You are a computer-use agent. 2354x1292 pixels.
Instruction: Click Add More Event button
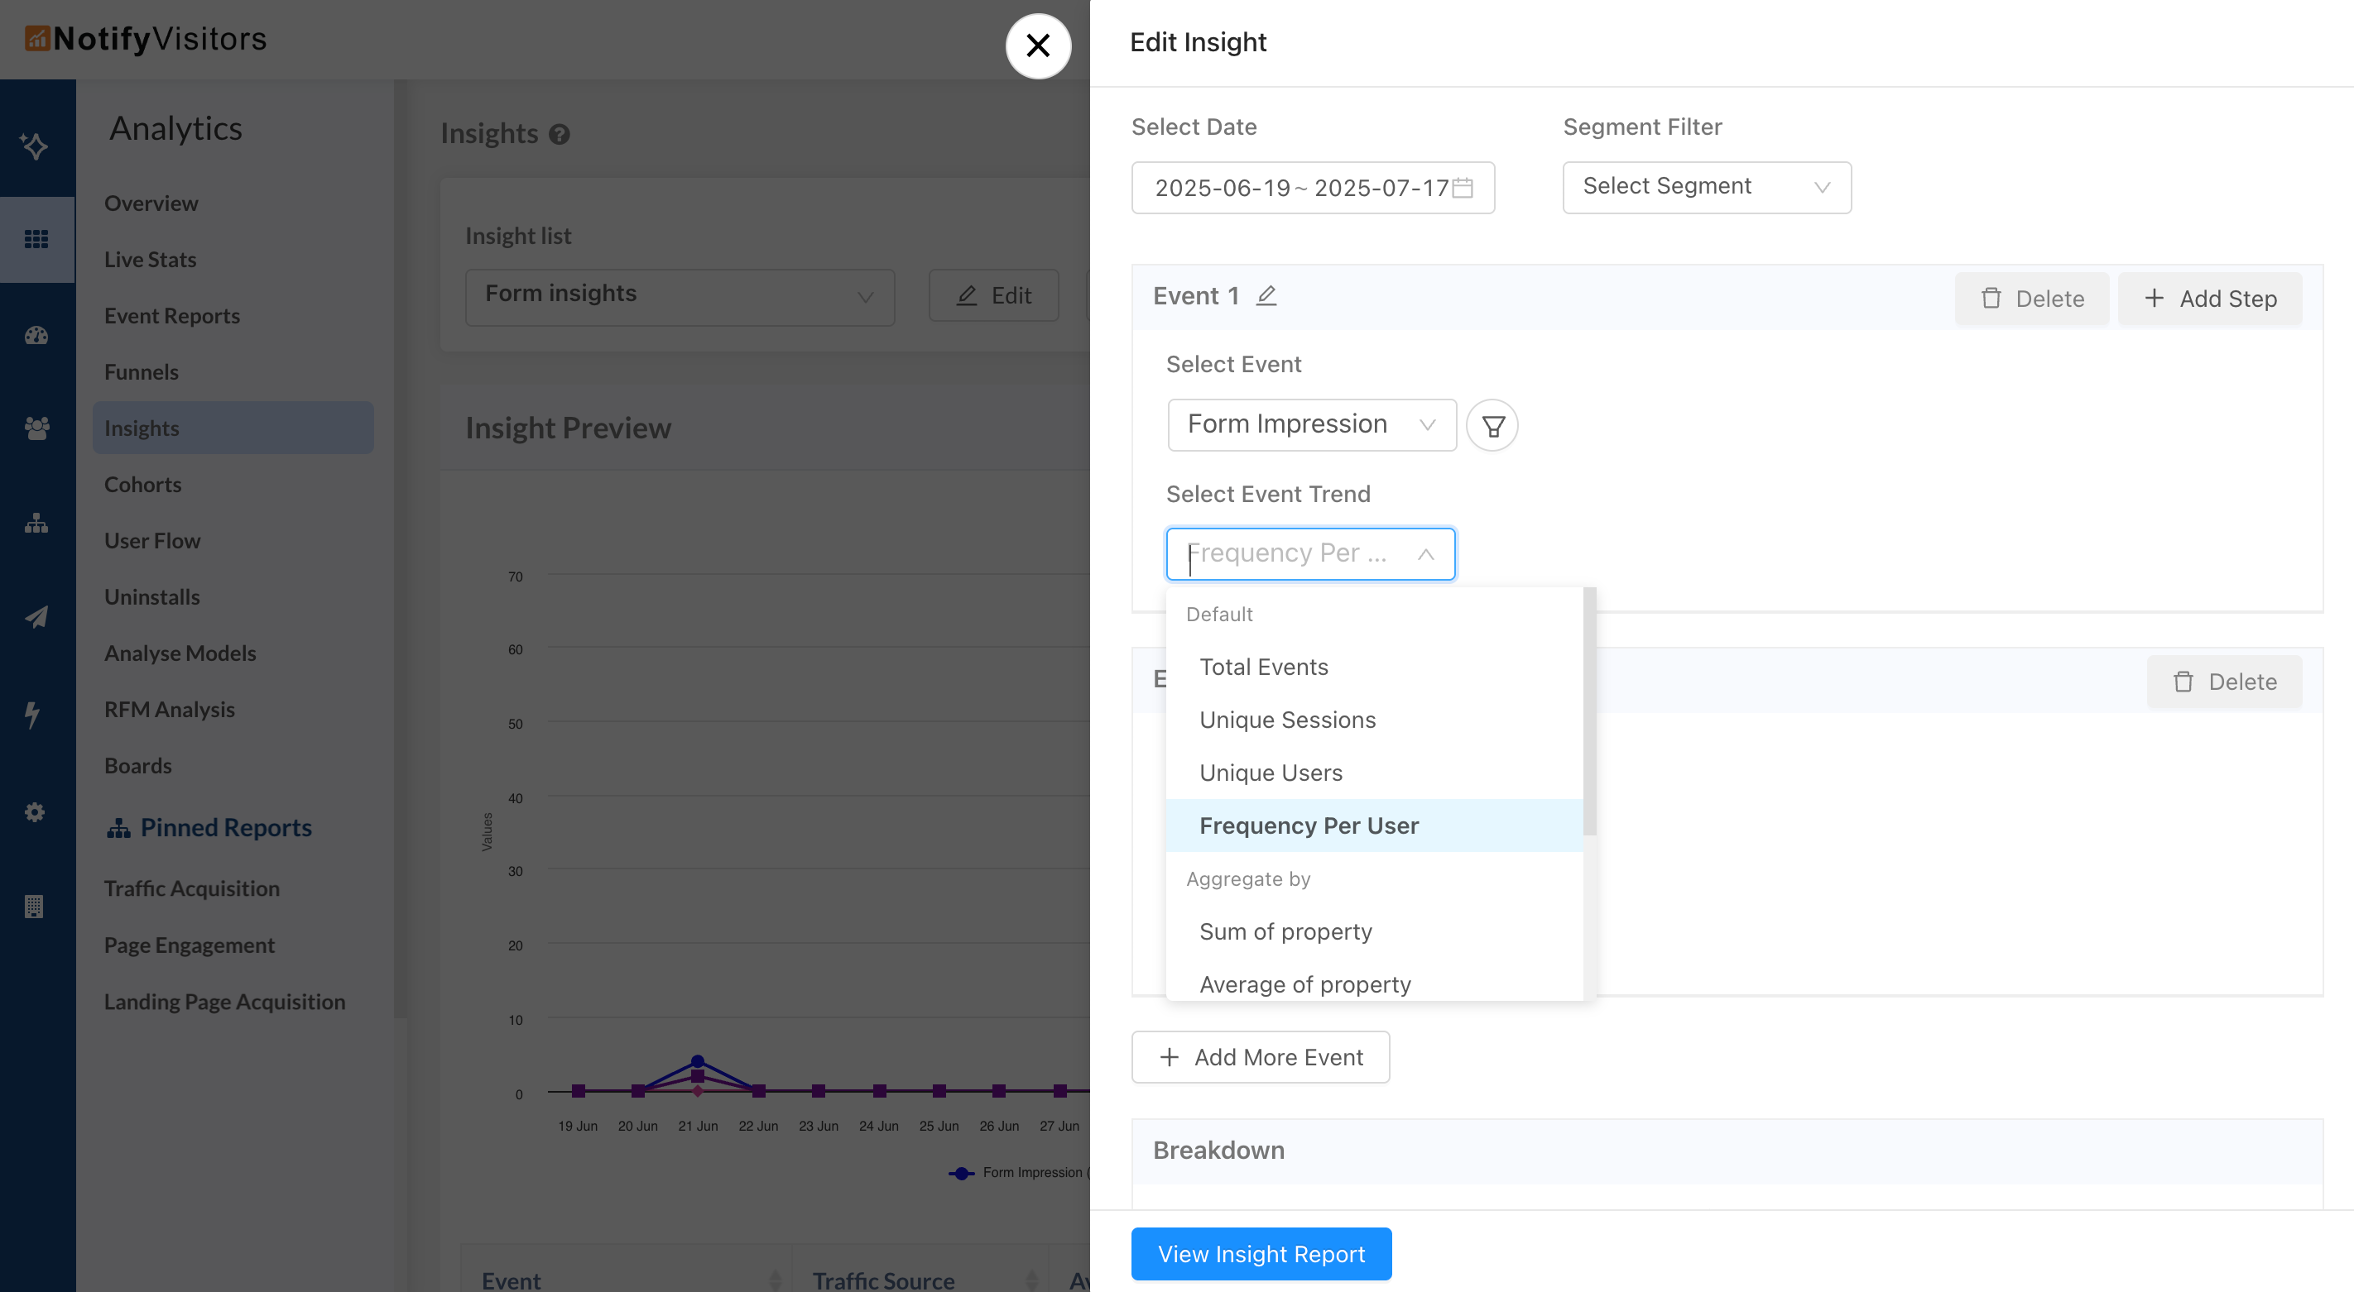(x=1260, y=1057)
